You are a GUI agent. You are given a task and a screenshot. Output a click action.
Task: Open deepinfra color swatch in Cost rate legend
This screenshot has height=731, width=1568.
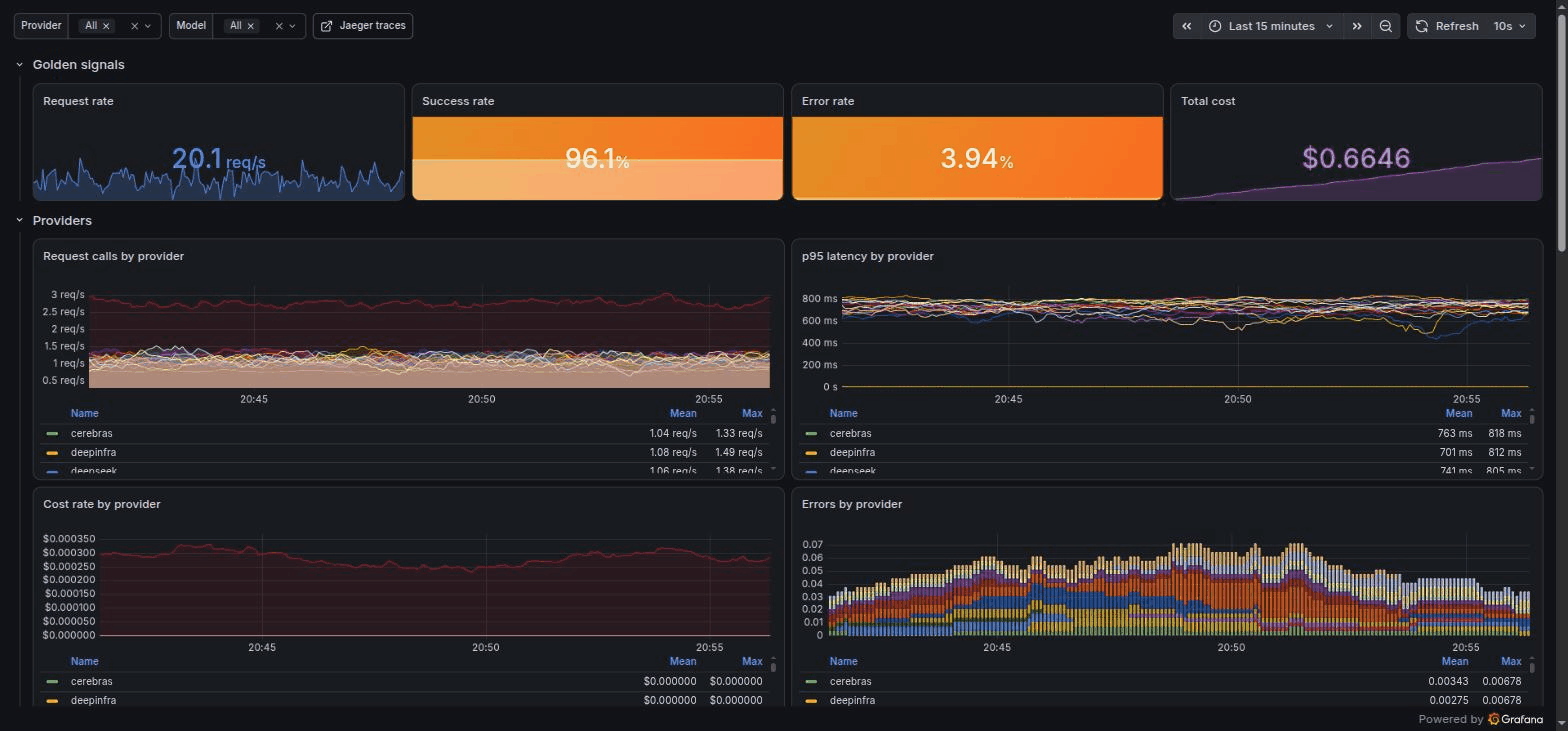pos(52,701)
